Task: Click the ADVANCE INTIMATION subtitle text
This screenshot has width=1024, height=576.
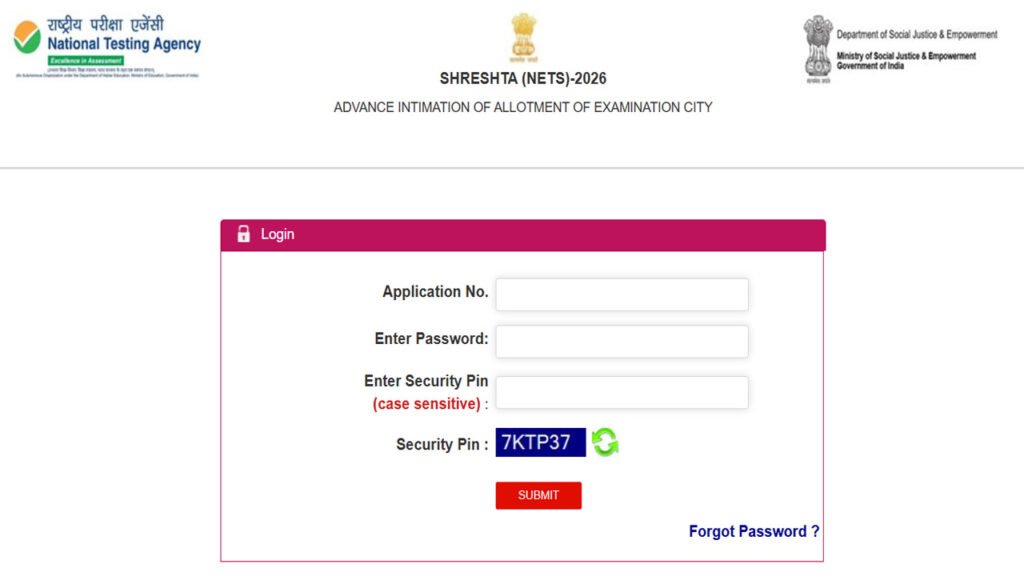Action: pyautogui.click(x=522, y=107)
